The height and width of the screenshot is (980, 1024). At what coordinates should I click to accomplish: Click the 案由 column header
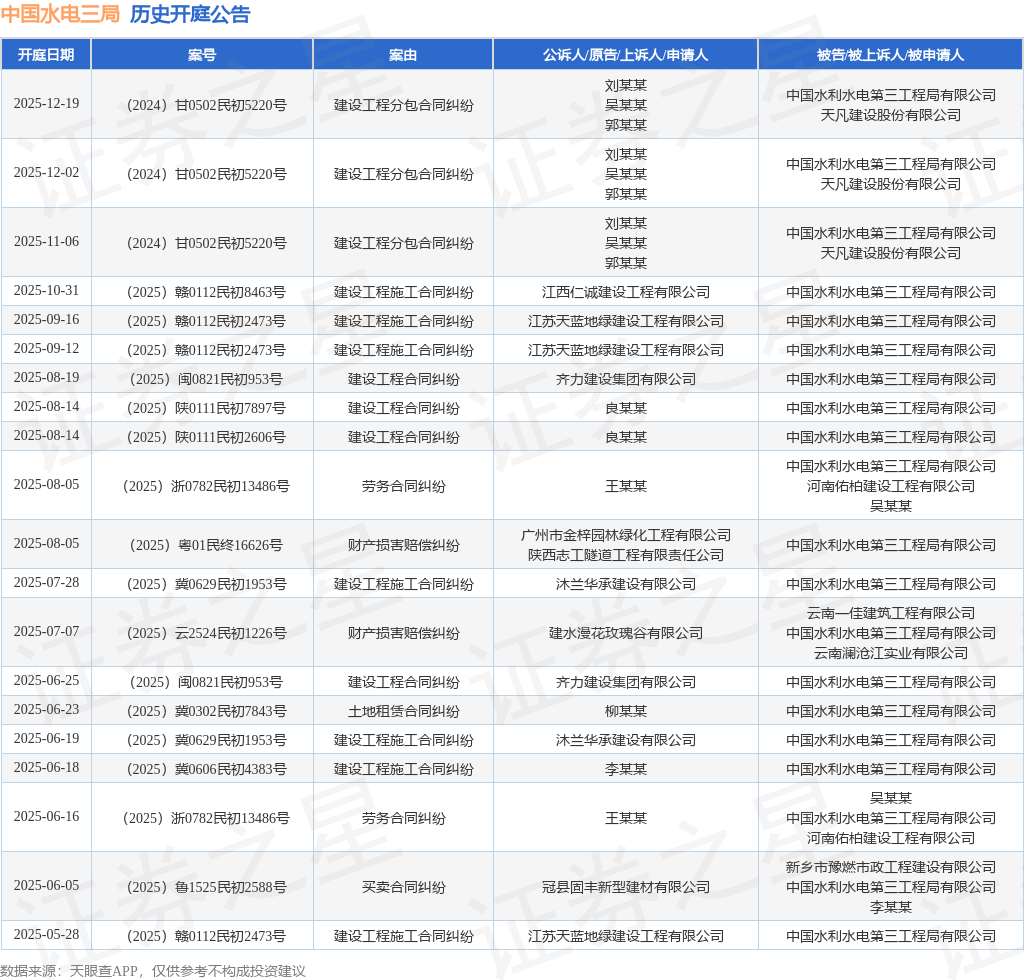coord(403,55)
